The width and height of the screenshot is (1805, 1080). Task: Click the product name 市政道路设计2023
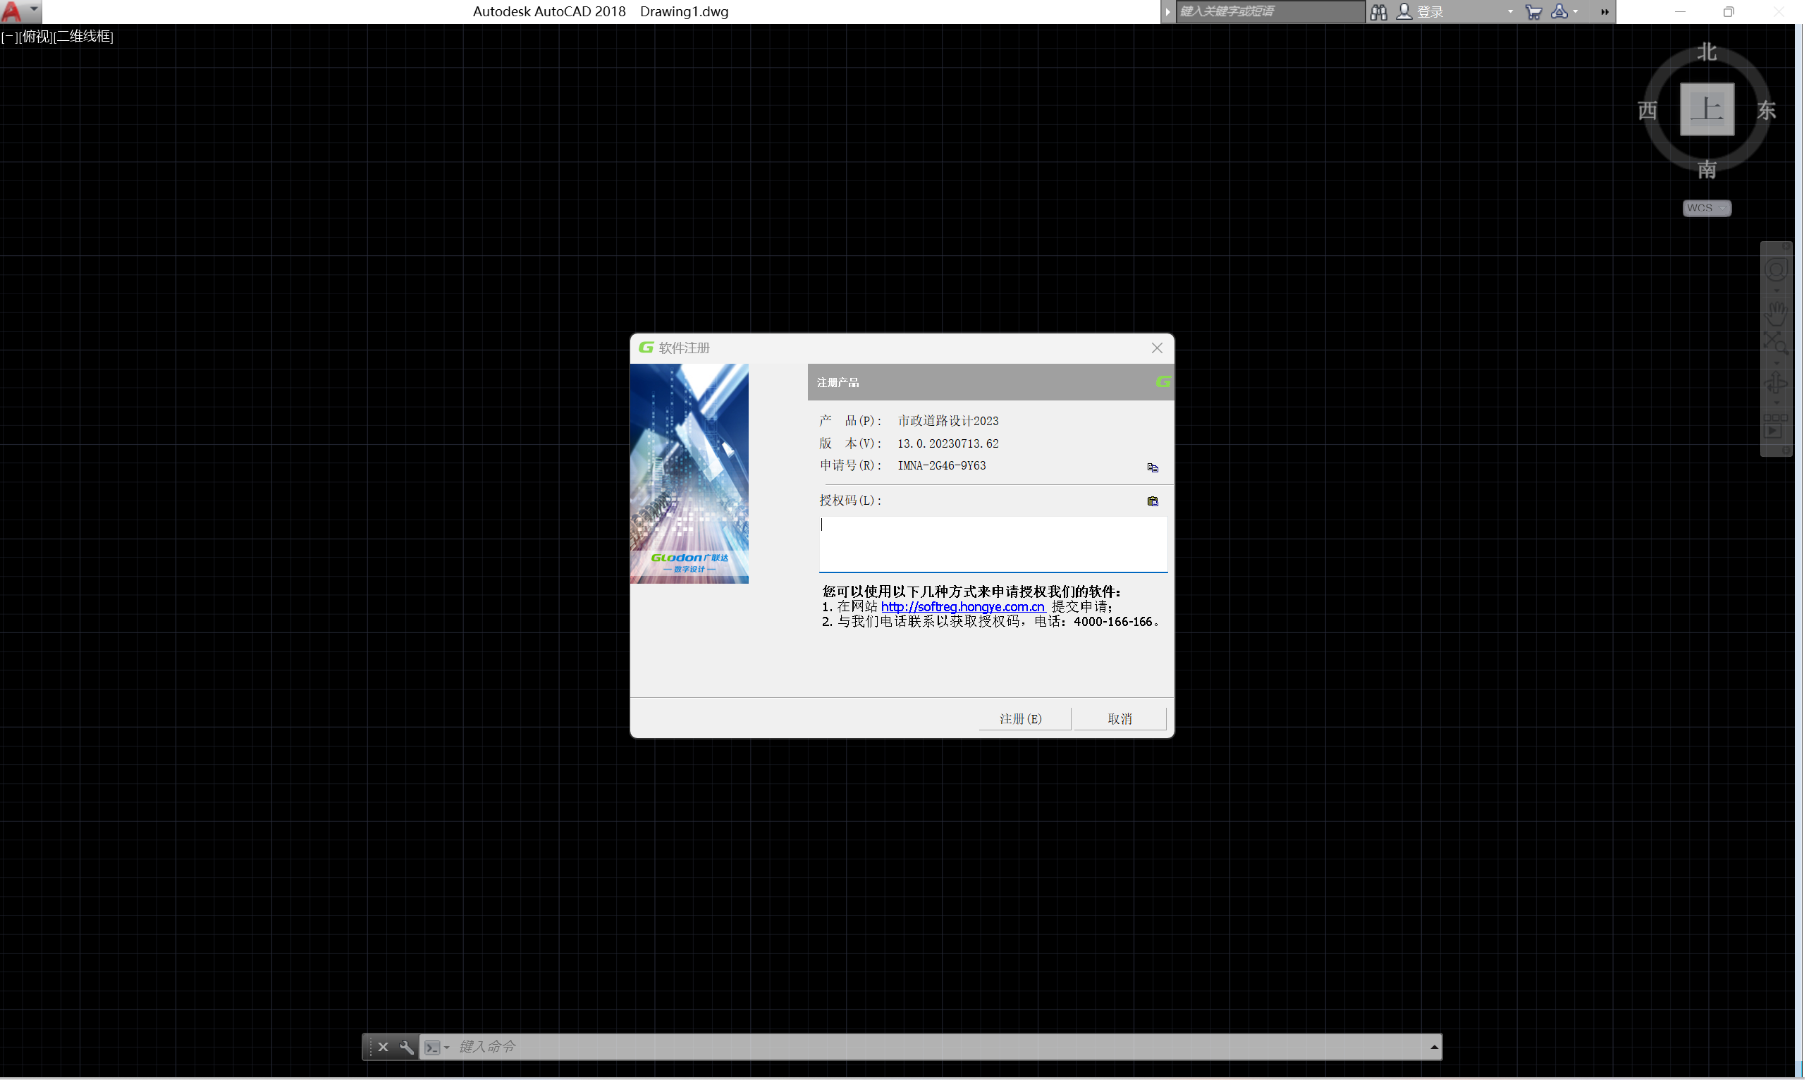pos(948,421)
